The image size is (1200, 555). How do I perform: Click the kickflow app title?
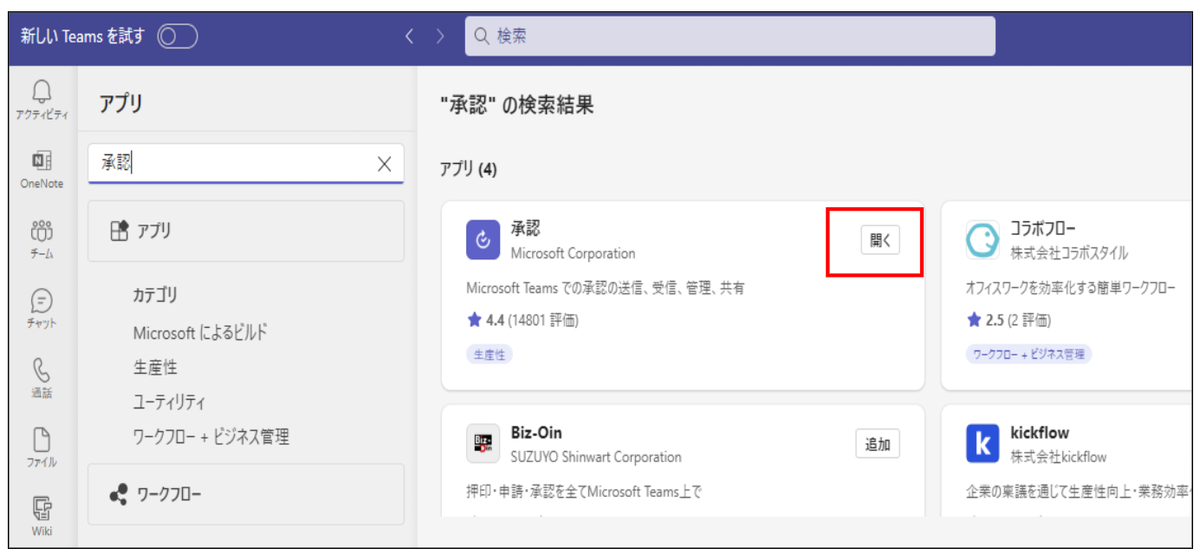[1039, 433]
